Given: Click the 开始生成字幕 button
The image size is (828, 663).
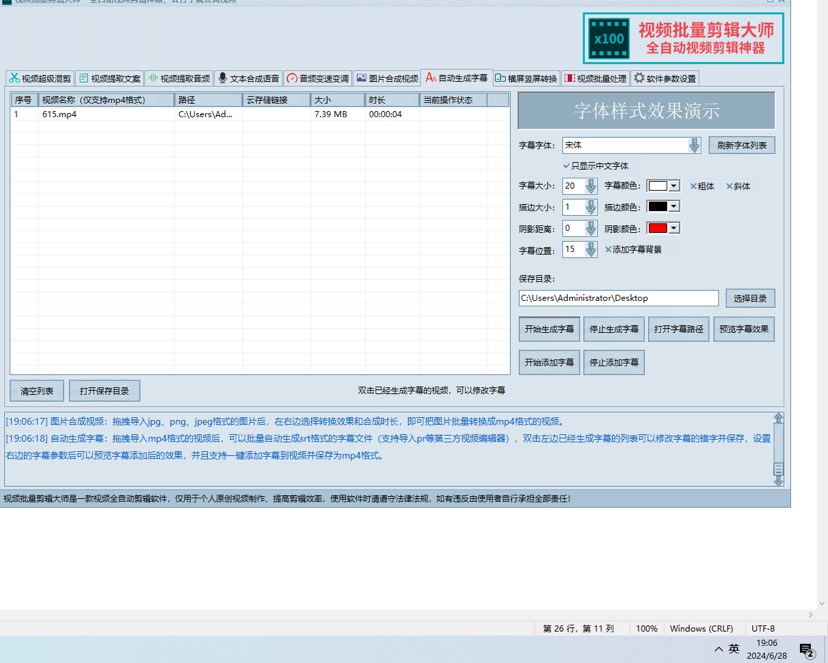Looking at the screenshot, I should [549, 329].
